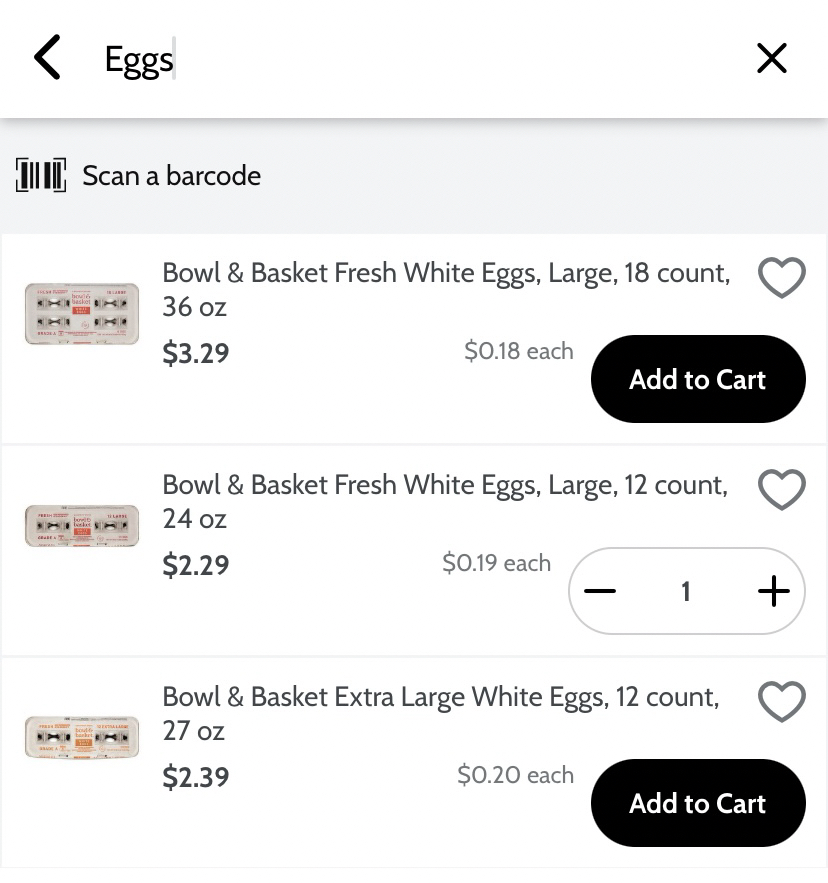This screenshot has height=883, width=828.
Task: Click the Eggs search input field
Action: click(x=400, y=59)
